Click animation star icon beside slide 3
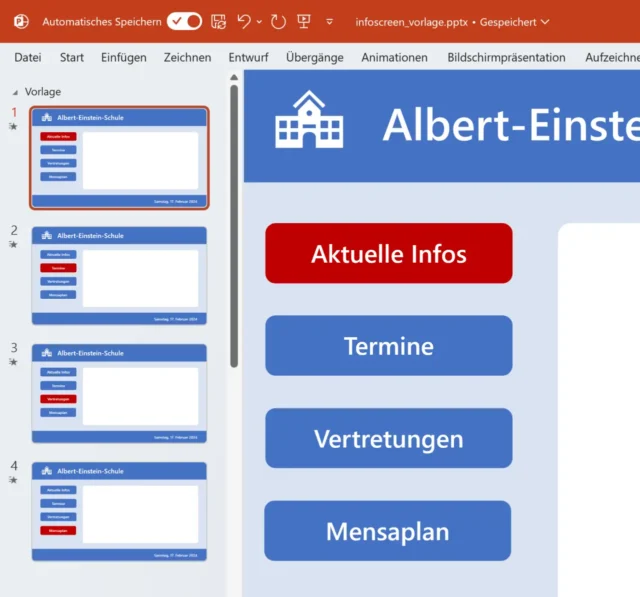This screenshot has height=597, width=640. (x=13, y=362)
